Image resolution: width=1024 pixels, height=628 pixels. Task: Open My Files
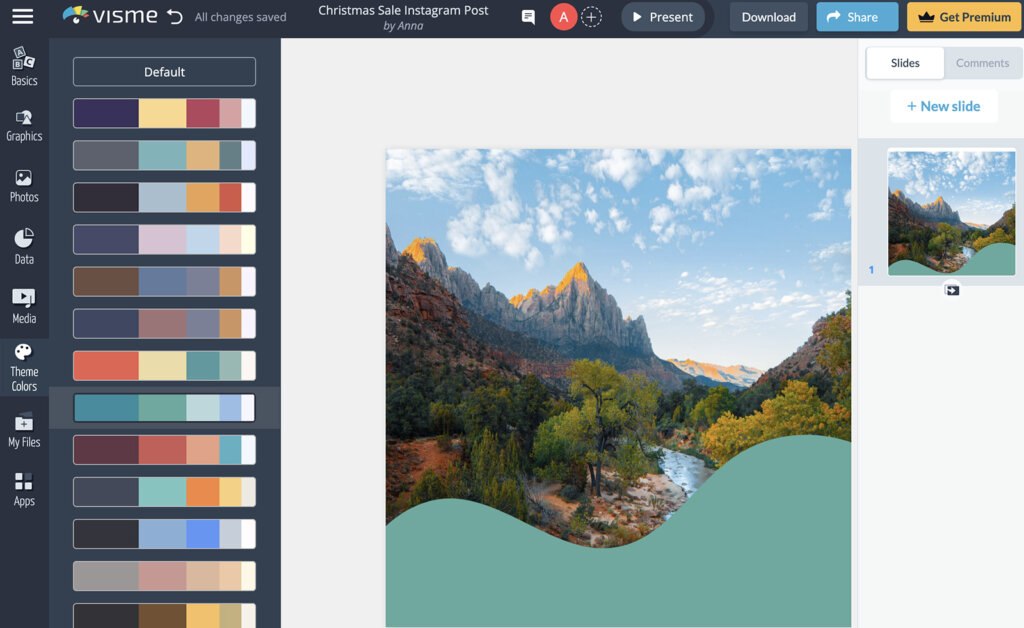pos(23,429)
